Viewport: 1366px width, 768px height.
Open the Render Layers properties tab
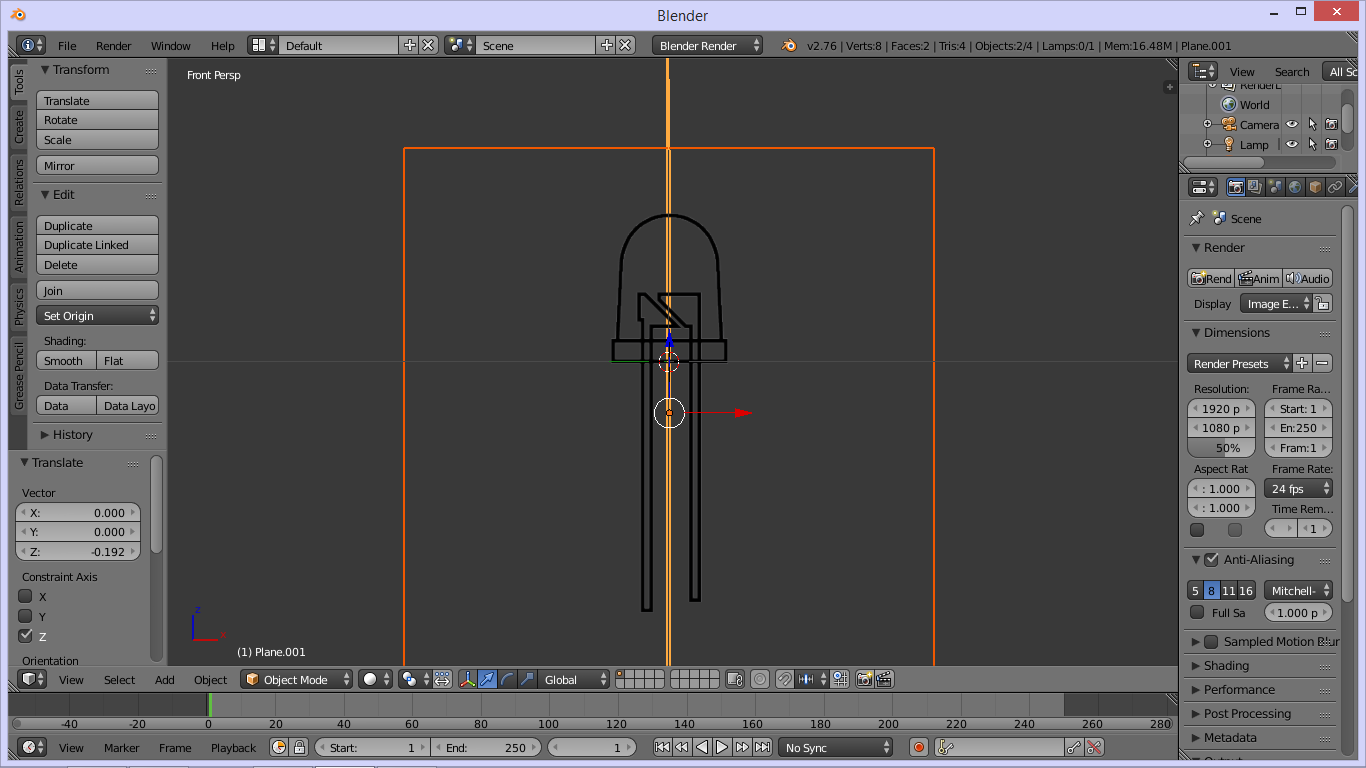pos(1255,187)
